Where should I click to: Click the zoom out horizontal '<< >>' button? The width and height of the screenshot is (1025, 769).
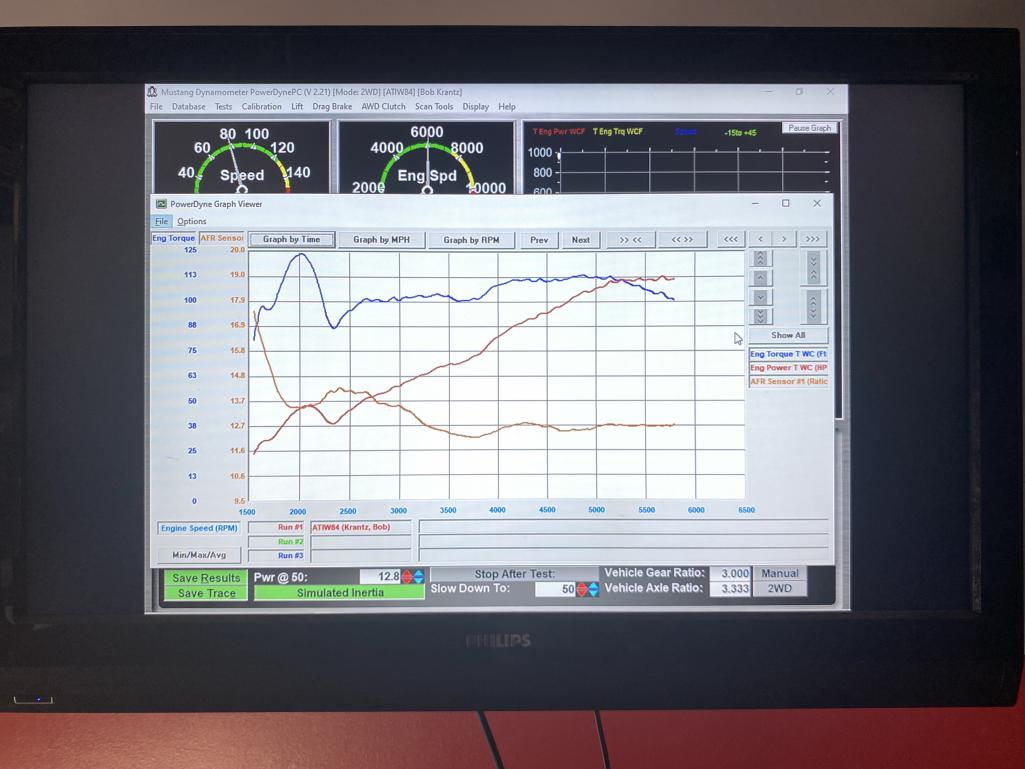682,240
